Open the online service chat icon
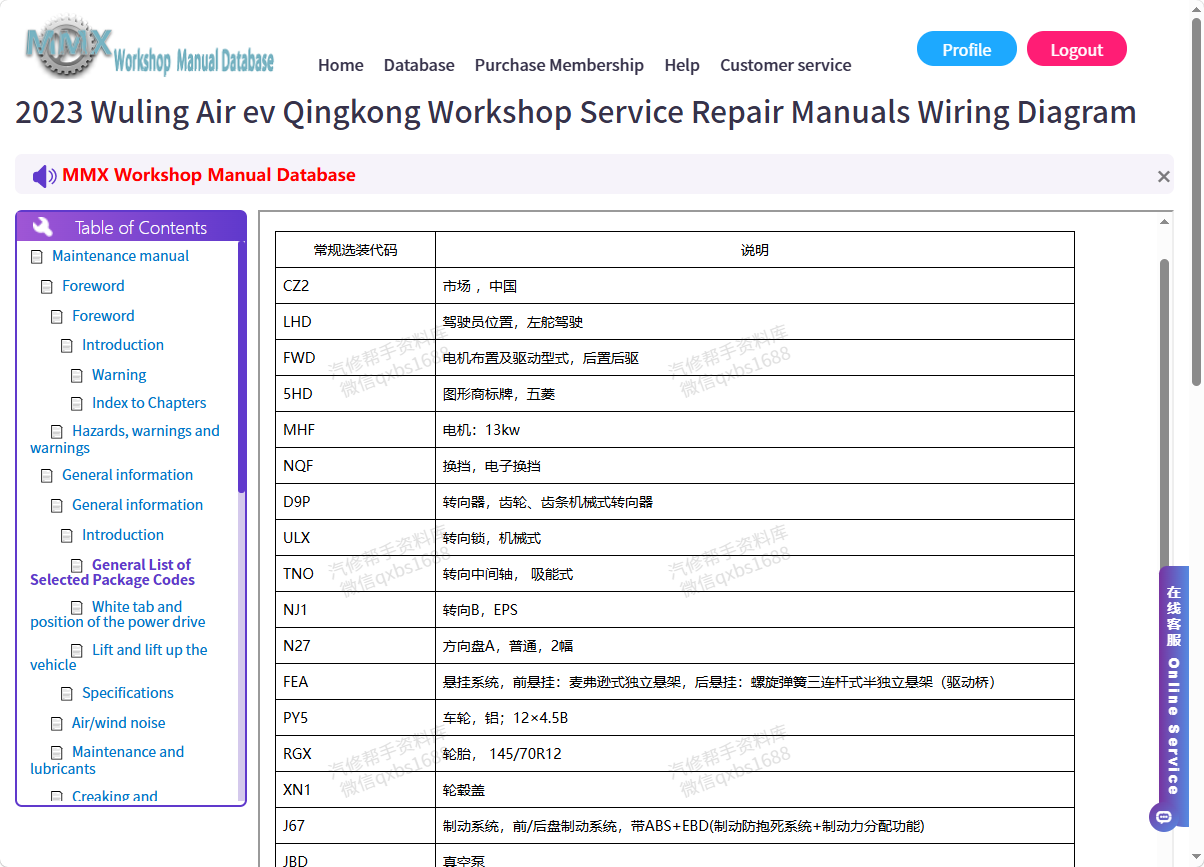1204x867 pixels. 1162,818
